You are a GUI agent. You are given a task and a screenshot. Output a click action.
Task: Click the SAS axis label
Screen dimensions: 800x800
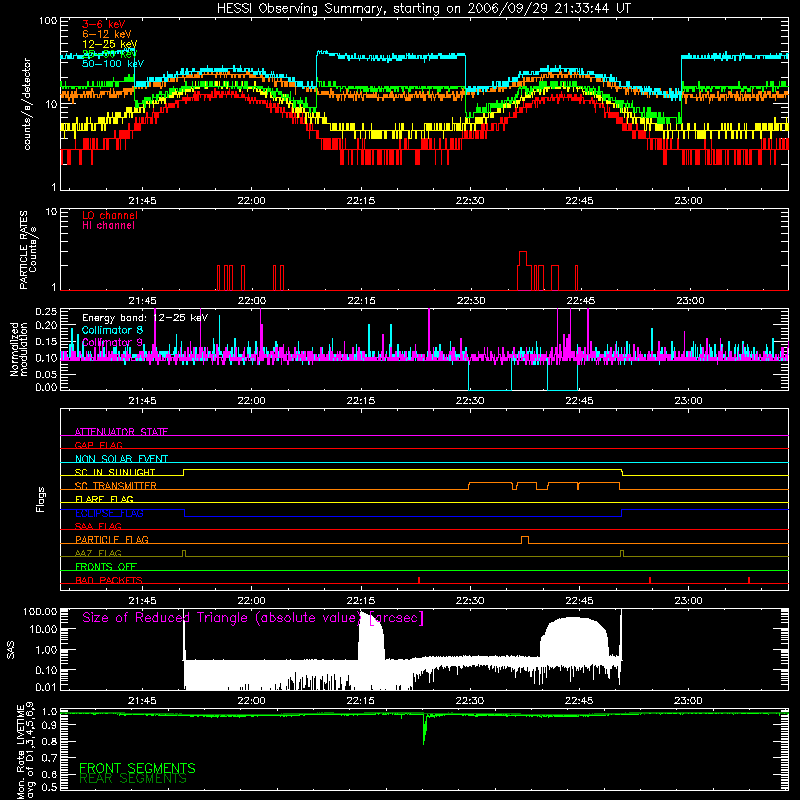[10, 650]
